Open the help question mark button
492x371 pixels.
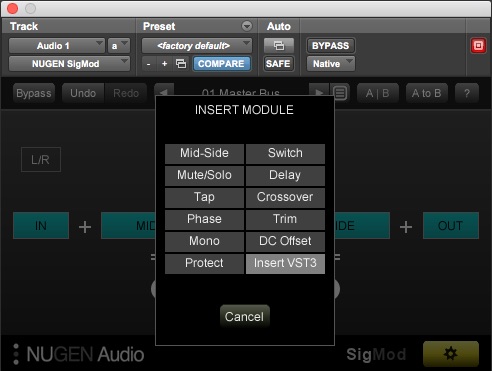[467, 93]
